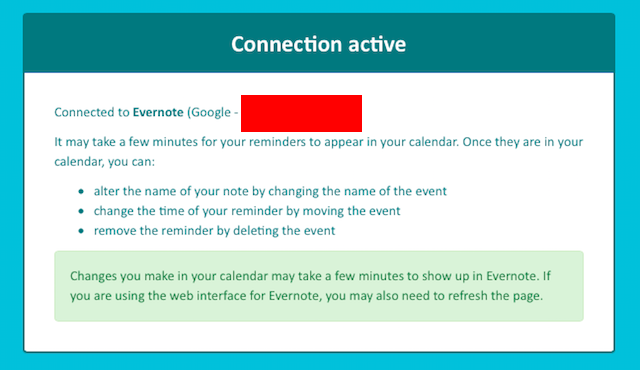Click the '(Google -' account text
The width and height of the screenshot is (640, 370).
coord(213,113)
